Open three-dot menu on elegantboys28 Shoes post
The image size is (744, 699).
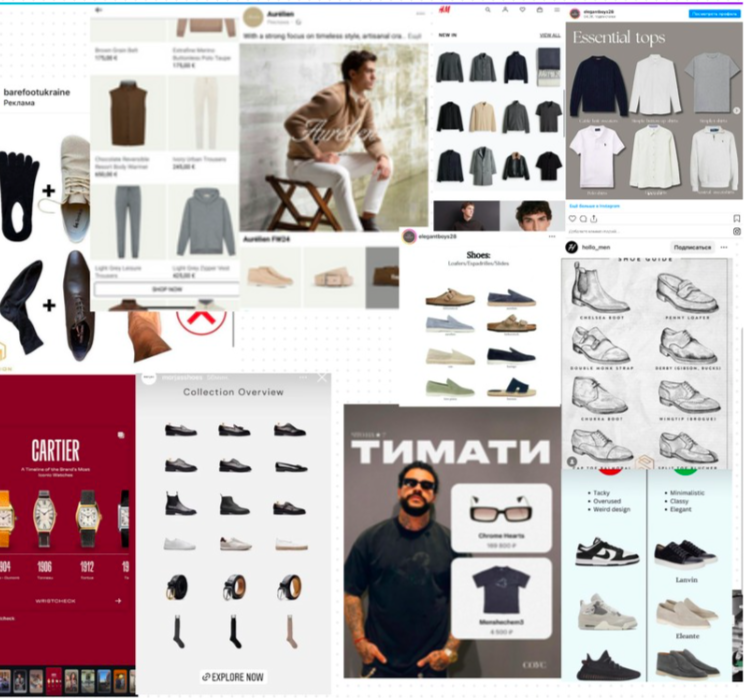point(552,236)
